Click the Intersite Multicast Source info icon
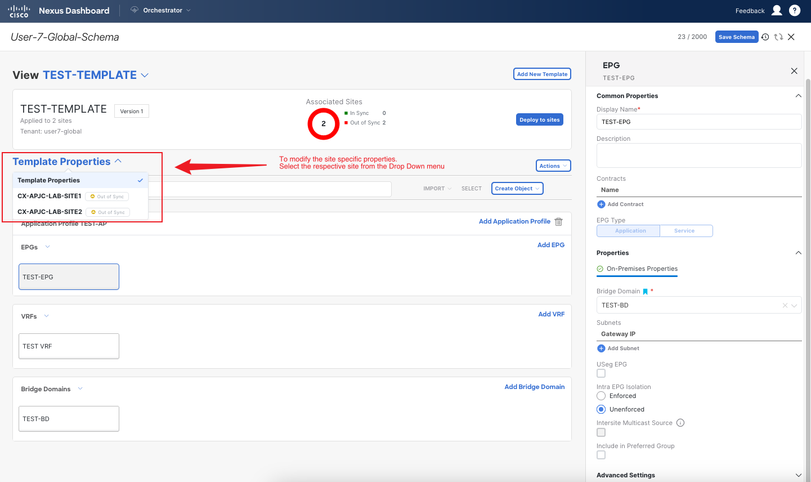Screen dimensions: 811x482 [x=680, y=423]
